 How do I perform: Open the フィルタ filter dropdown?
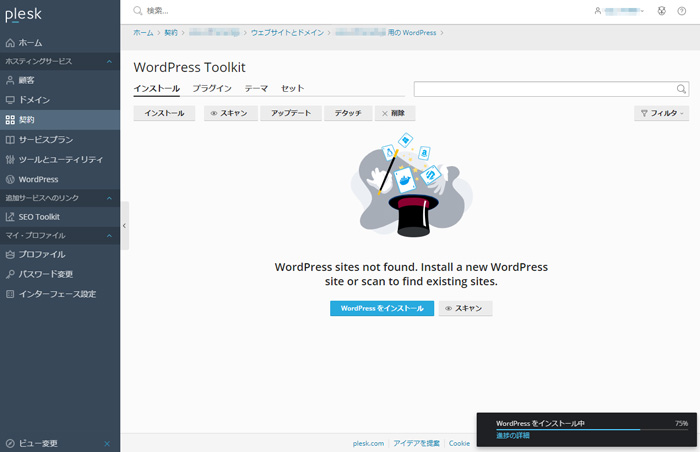coord(662,114)
